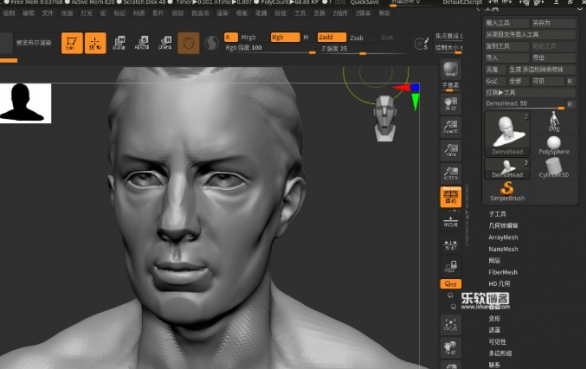Viewport: 586px width, 369px height.
Task: Select the Cylinder3D tool thumbnail
Action: (x=554, y=167)
